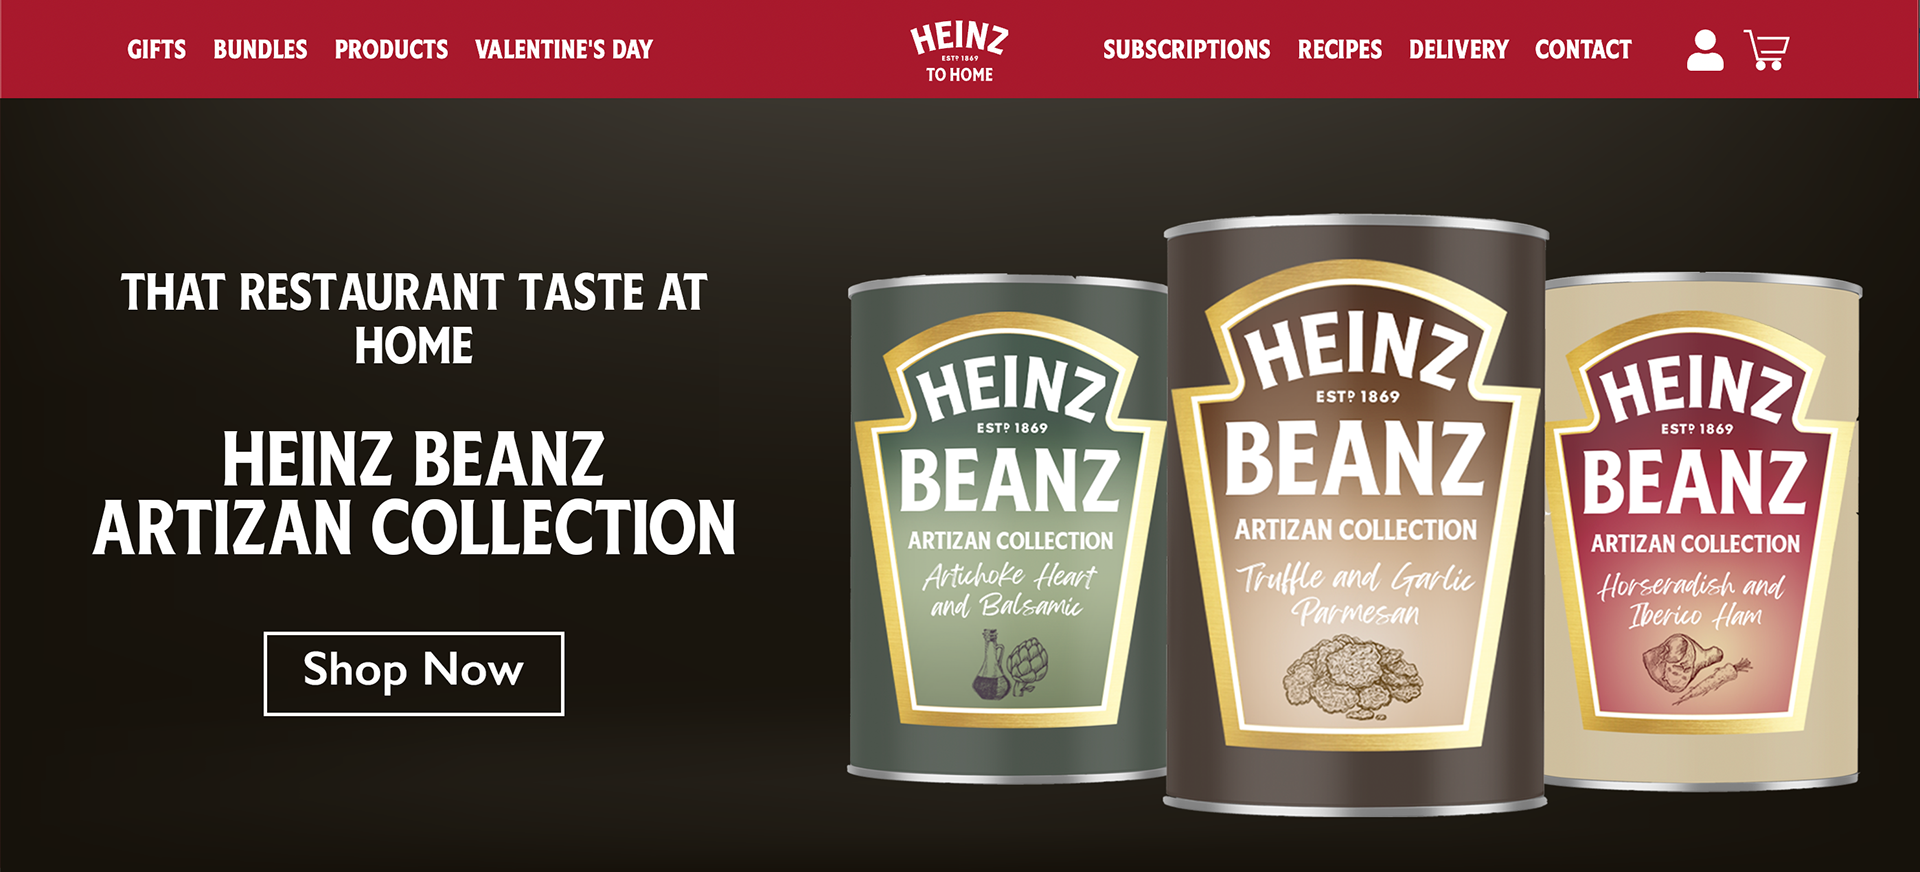Open the Subscriptions page

pyautogui.click(x=1187, y=49)
